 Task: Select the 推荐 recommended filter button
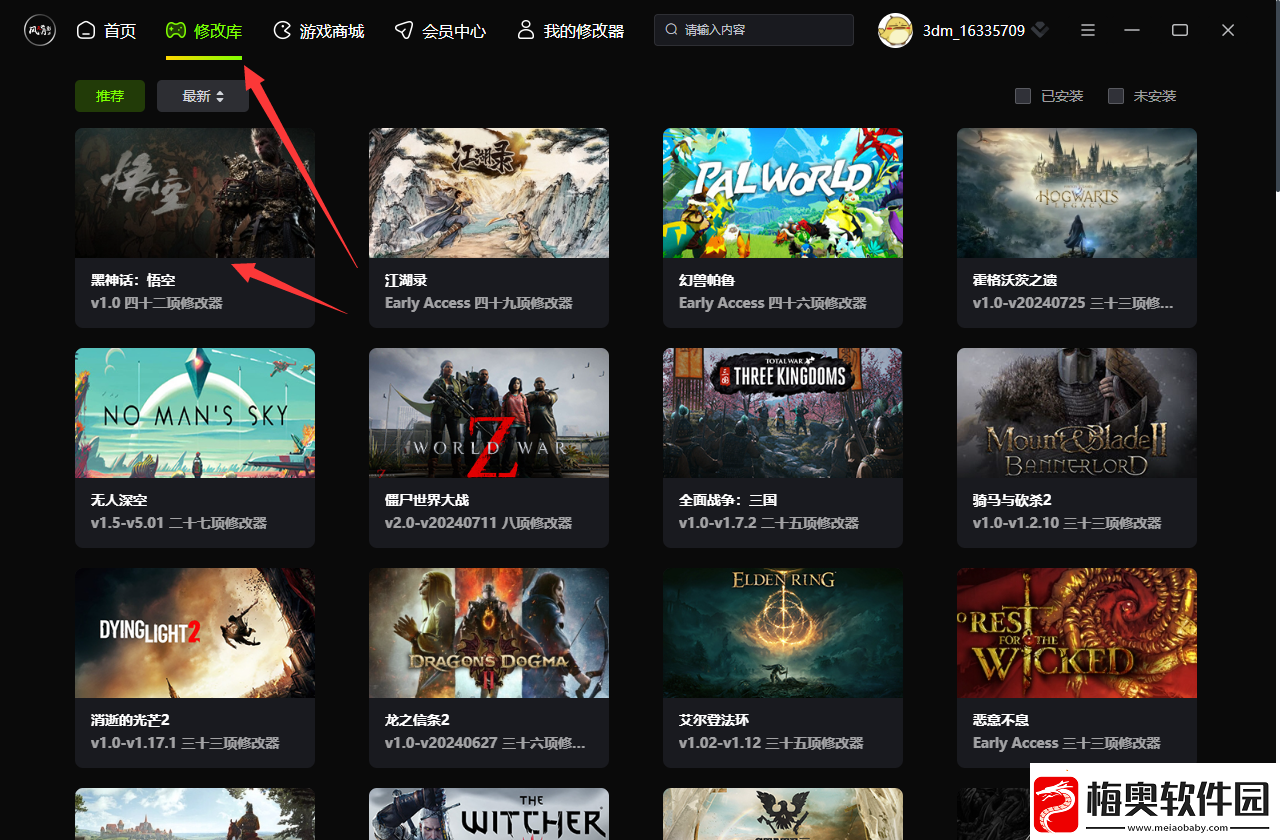[x=110, y=96]
